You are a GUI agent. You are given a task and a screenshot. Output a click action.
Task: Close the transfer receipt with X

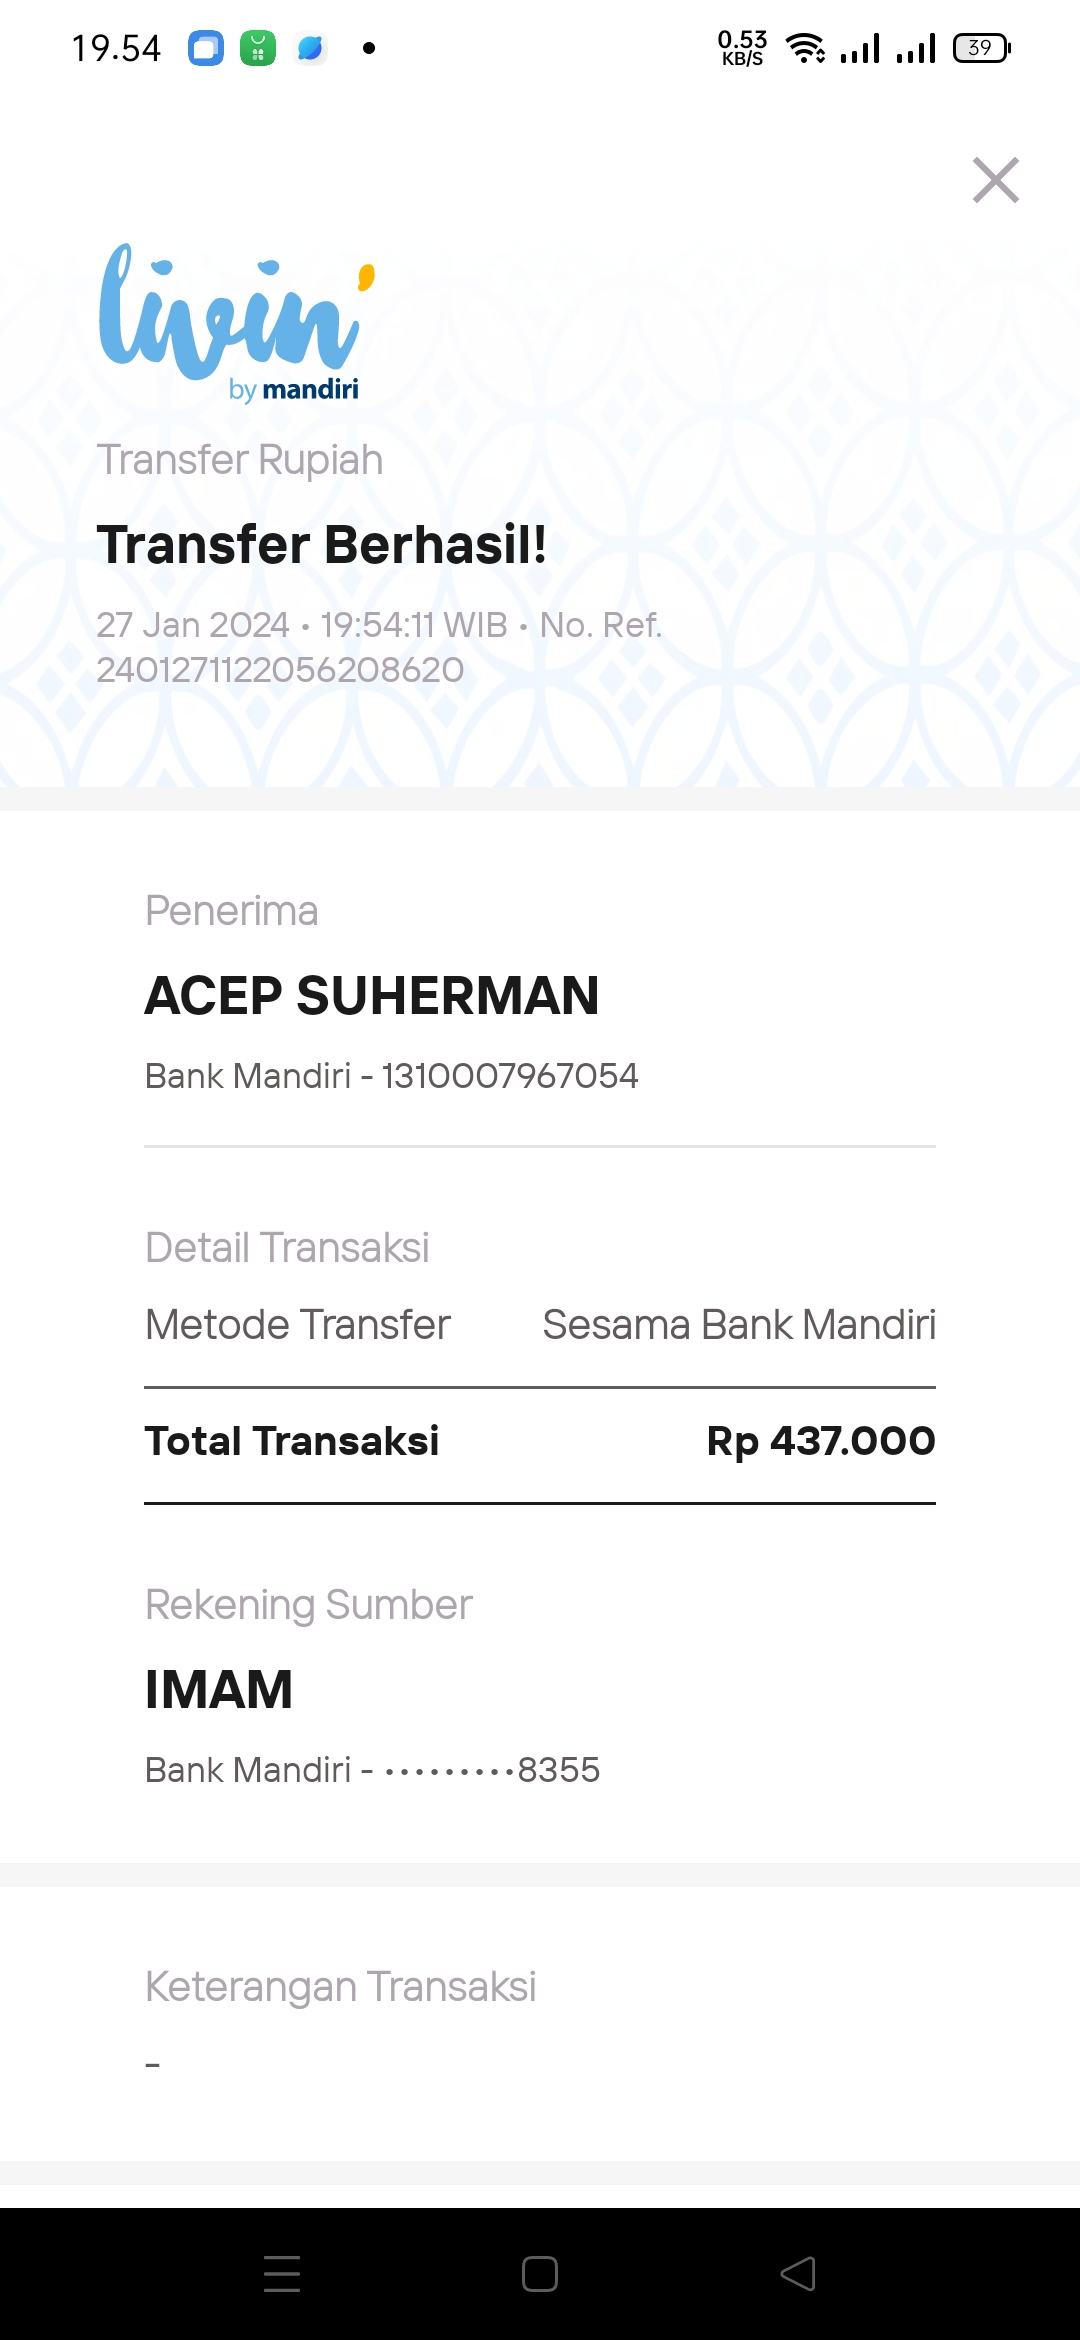tap(996, 180)
